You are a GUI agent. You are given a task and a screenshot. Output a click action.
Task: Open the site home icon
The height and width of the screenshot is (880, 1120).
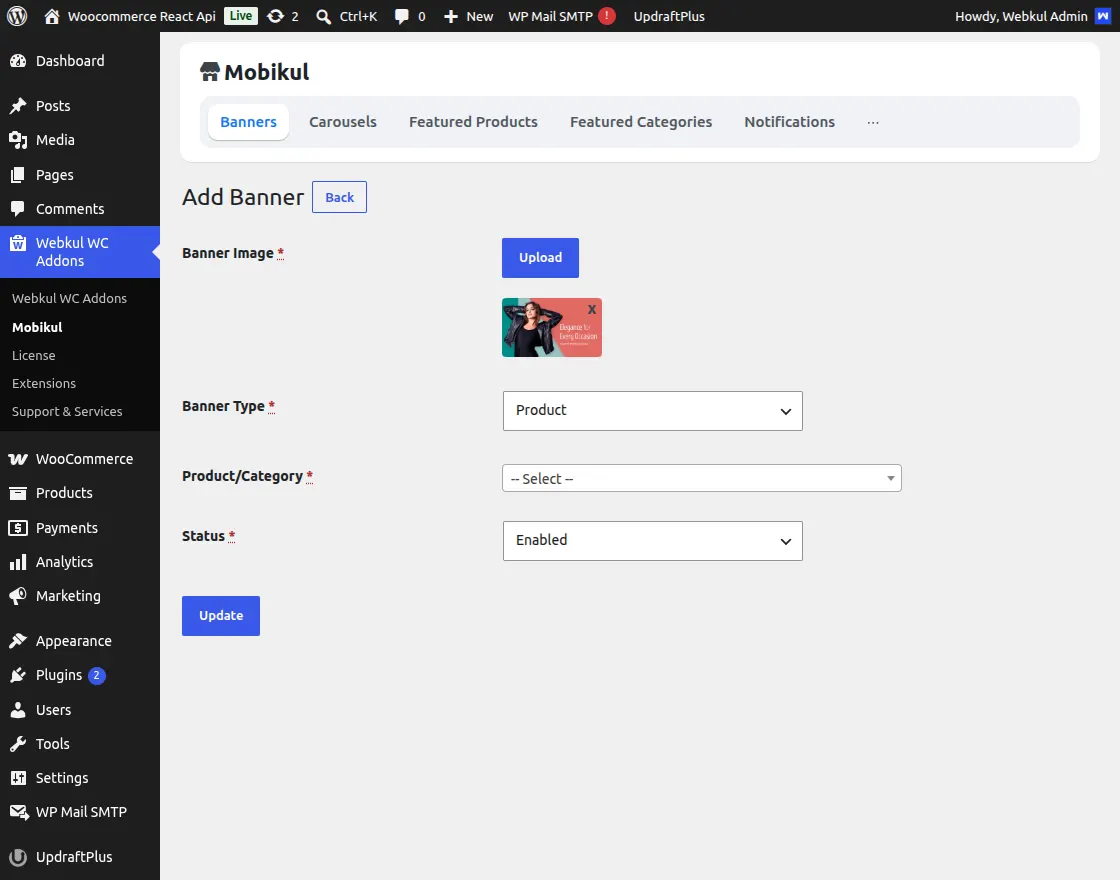coord(51,16)
